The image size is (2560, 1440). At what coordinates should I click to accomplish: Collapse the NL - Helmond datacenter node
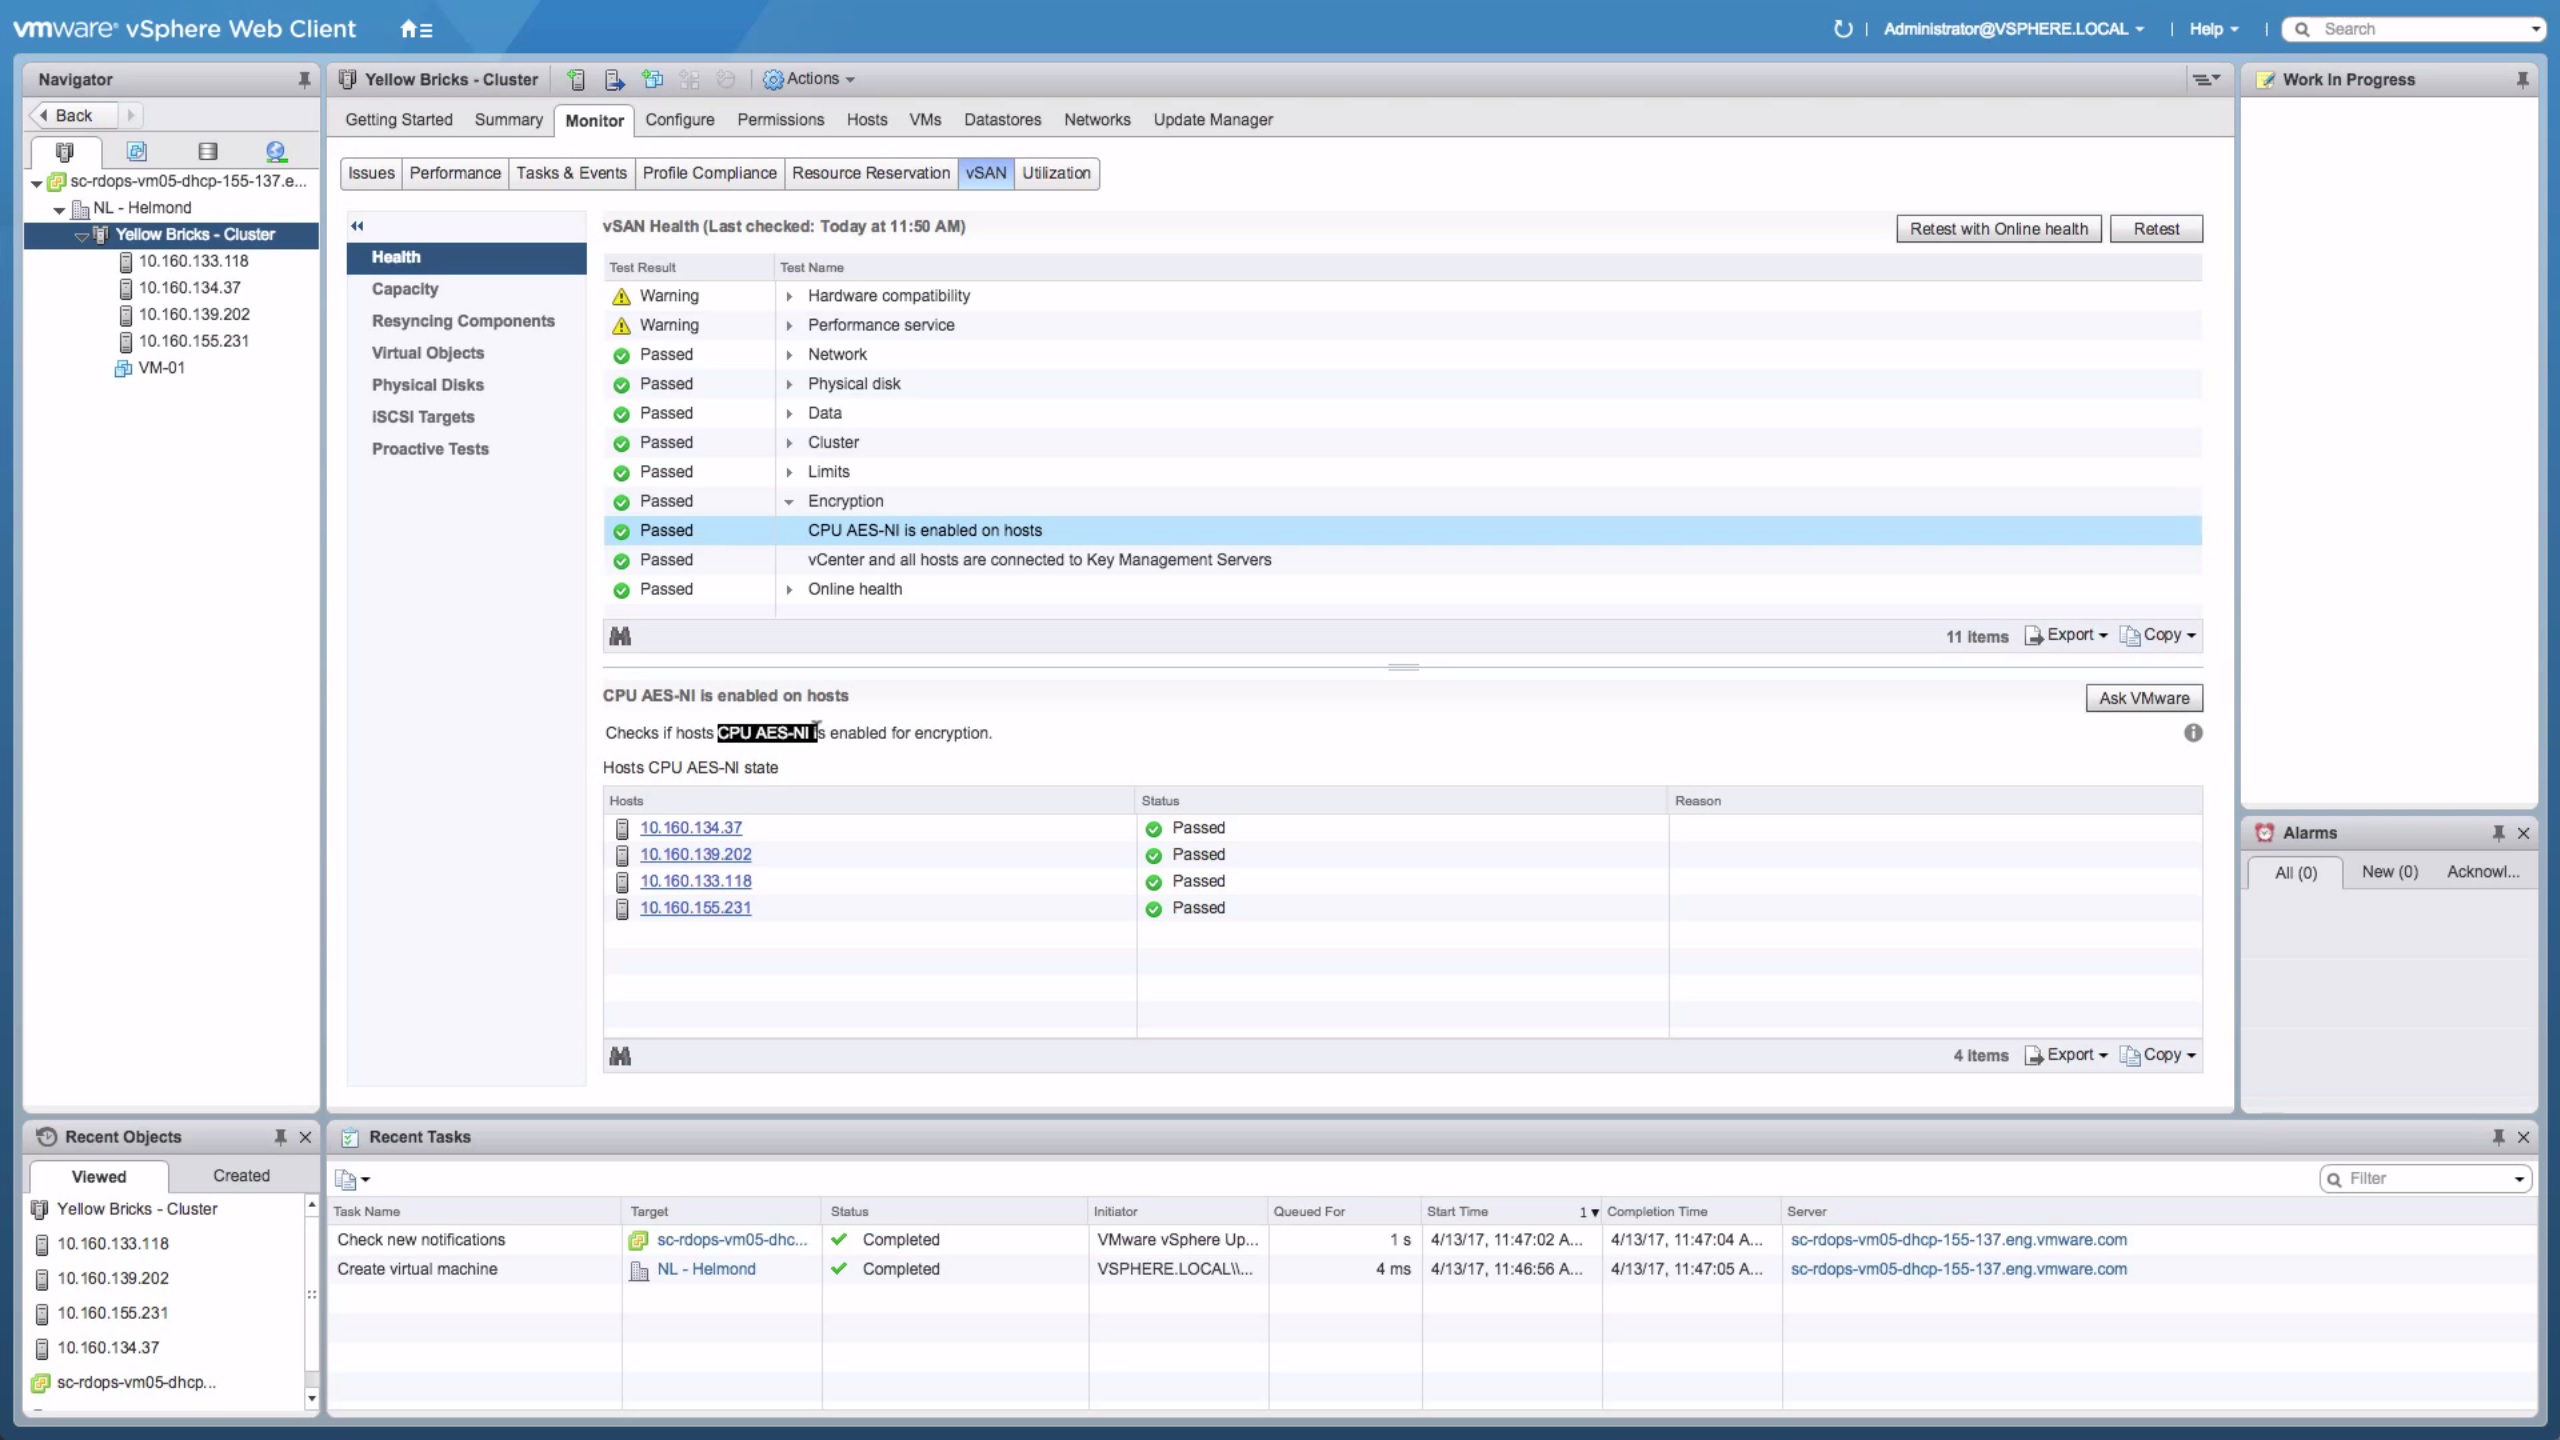click(x=59, y=209)
